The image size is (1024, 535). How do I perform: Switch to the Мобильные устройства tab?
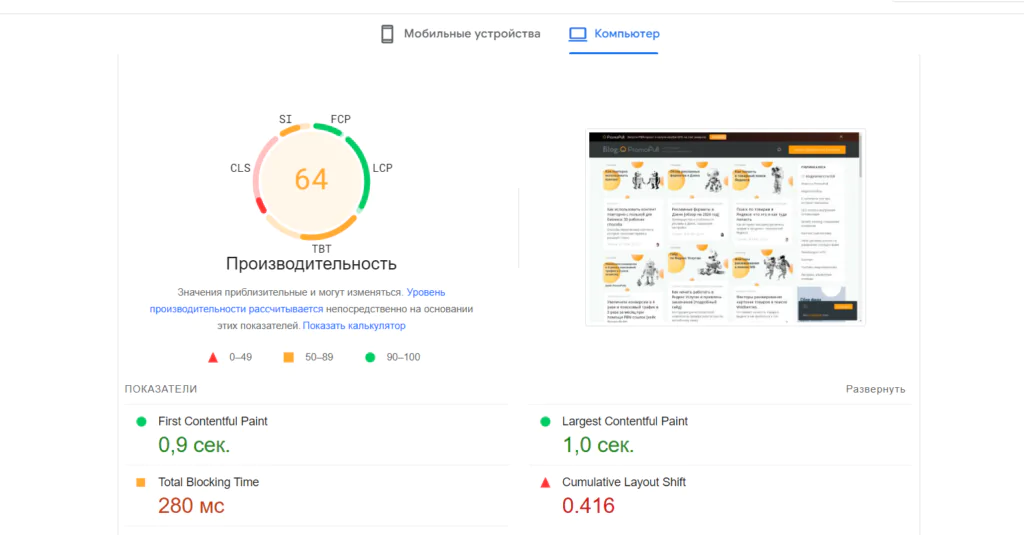click(460, 34)
